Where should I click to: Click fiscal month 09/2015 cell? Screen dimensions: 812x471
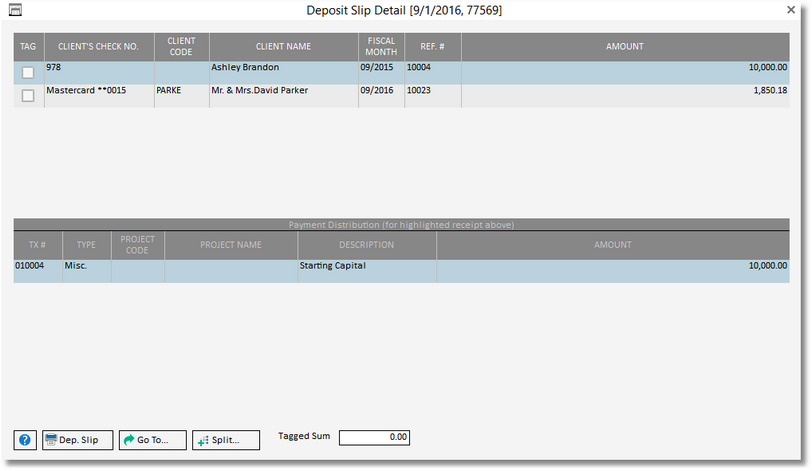381,73
